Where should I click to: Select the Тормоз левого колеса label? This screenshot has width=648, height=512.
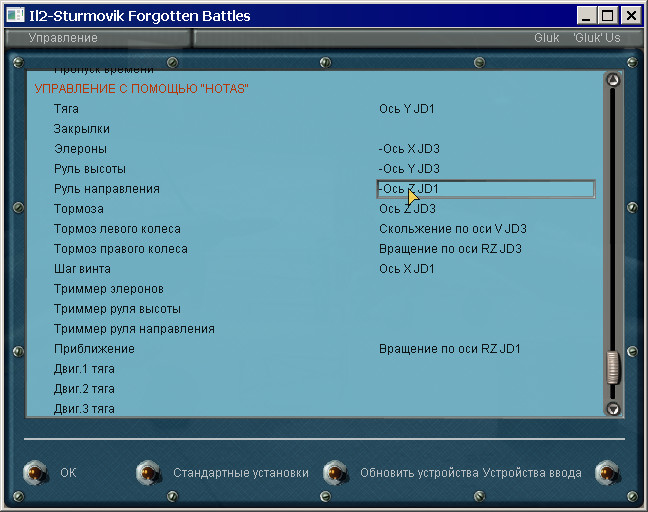click(x=117, y=229)
